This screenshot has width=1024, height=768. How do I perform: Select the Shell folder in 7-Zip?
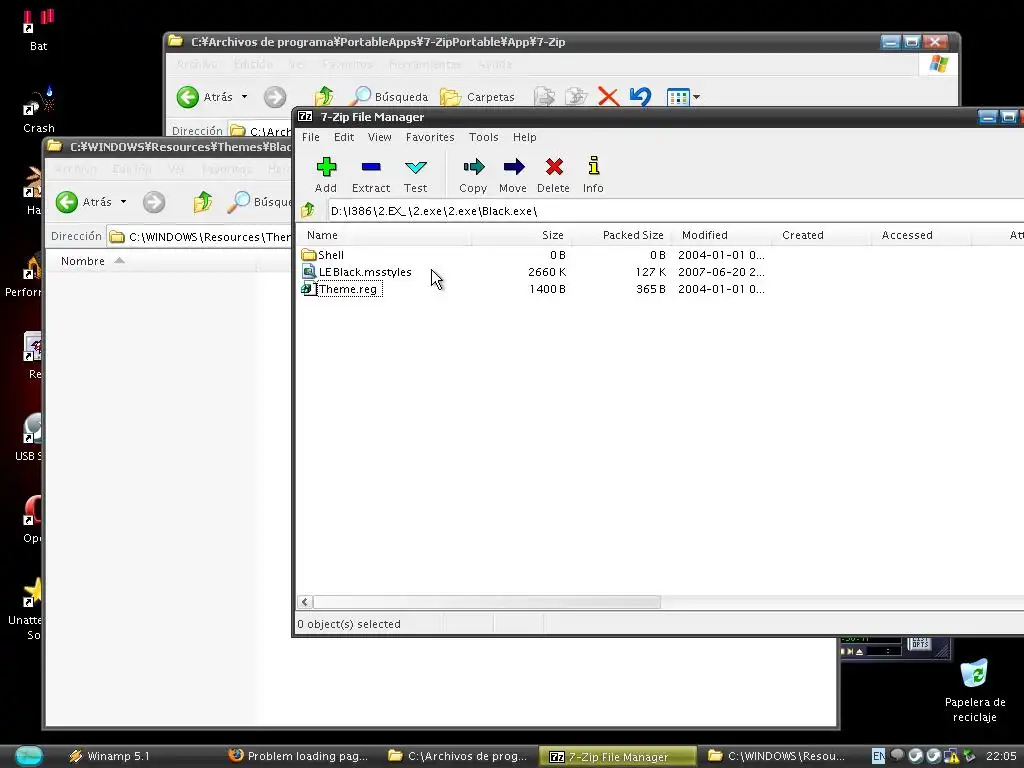coord(323,255)
